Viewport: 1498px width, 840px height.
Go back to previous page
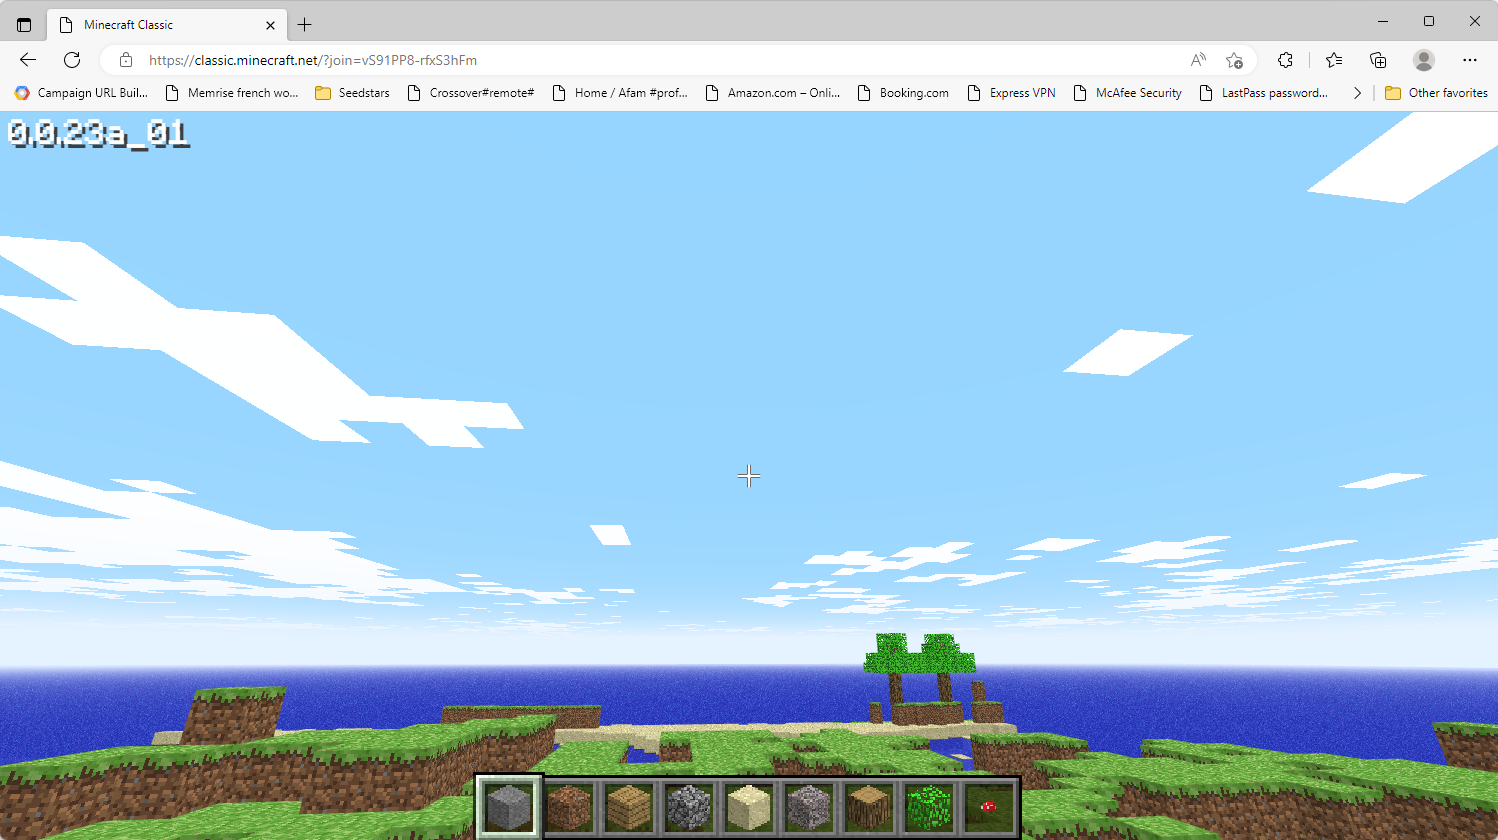[x=28, y=60]
